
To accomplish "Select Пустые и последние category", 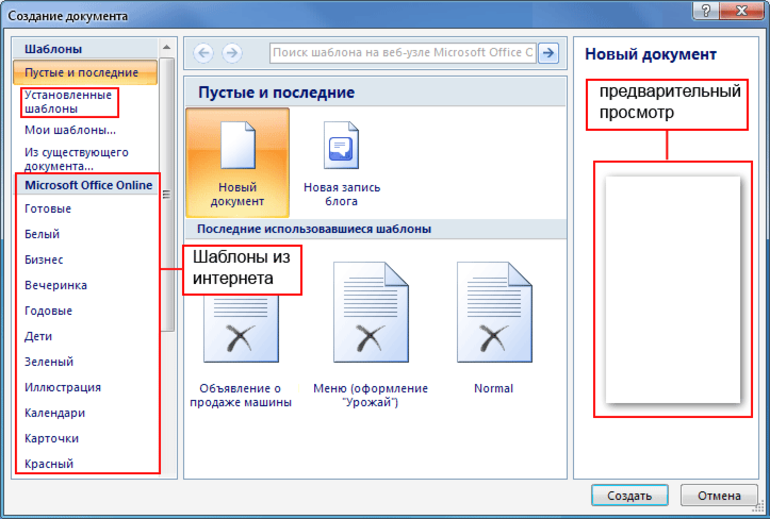I will click(x=85, y=73).
